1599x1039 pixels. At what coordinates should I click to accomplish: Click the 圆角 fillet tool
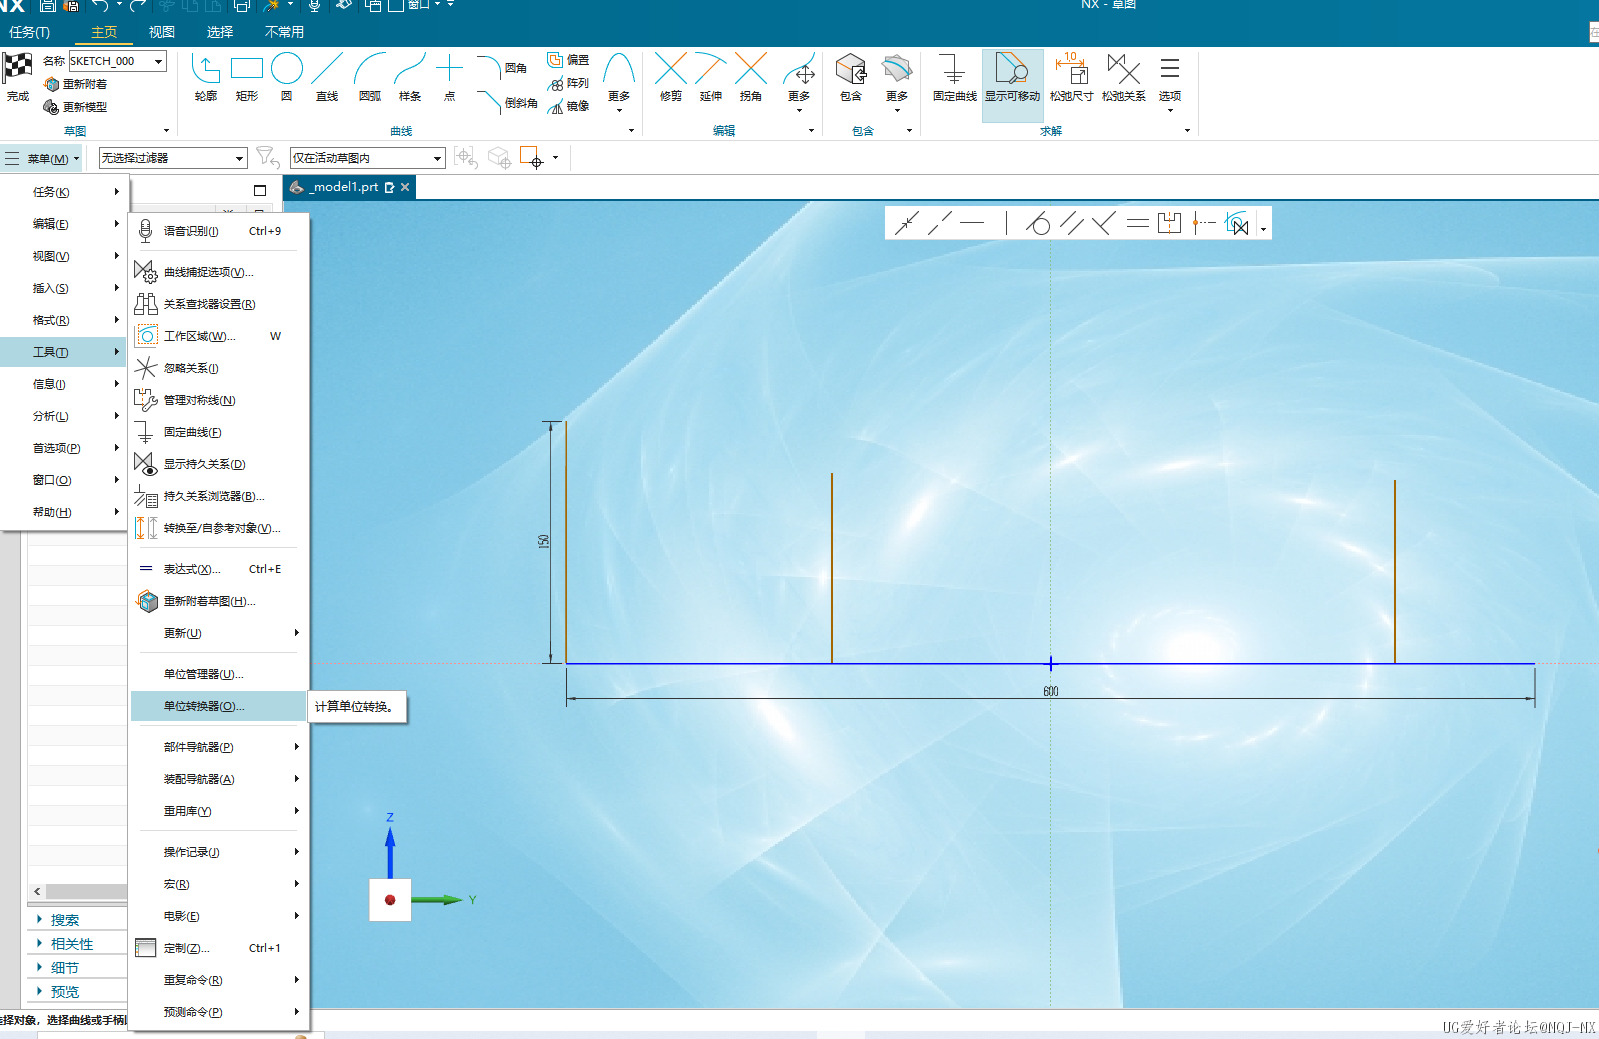501,67
